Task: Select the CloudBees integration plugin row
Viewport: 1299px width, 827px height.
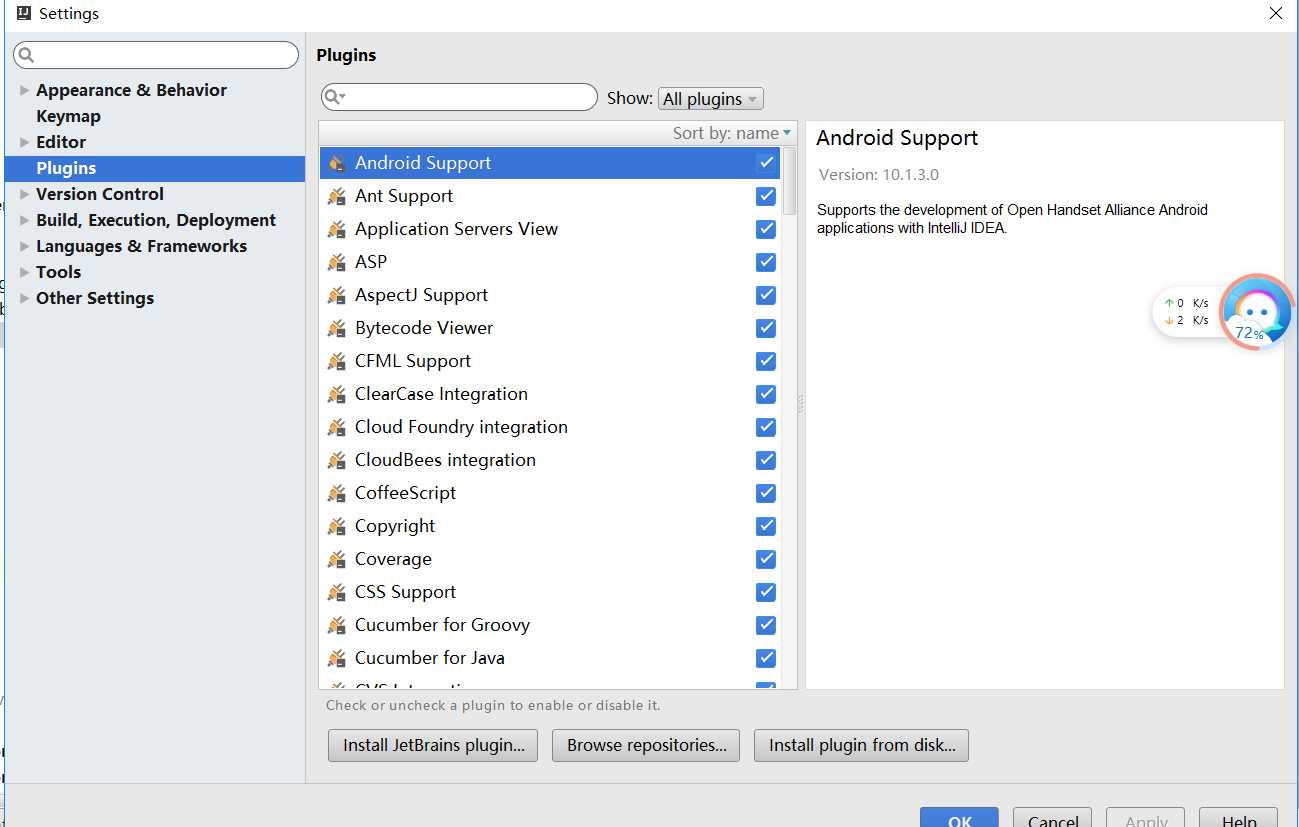Action: coord(550,460)
